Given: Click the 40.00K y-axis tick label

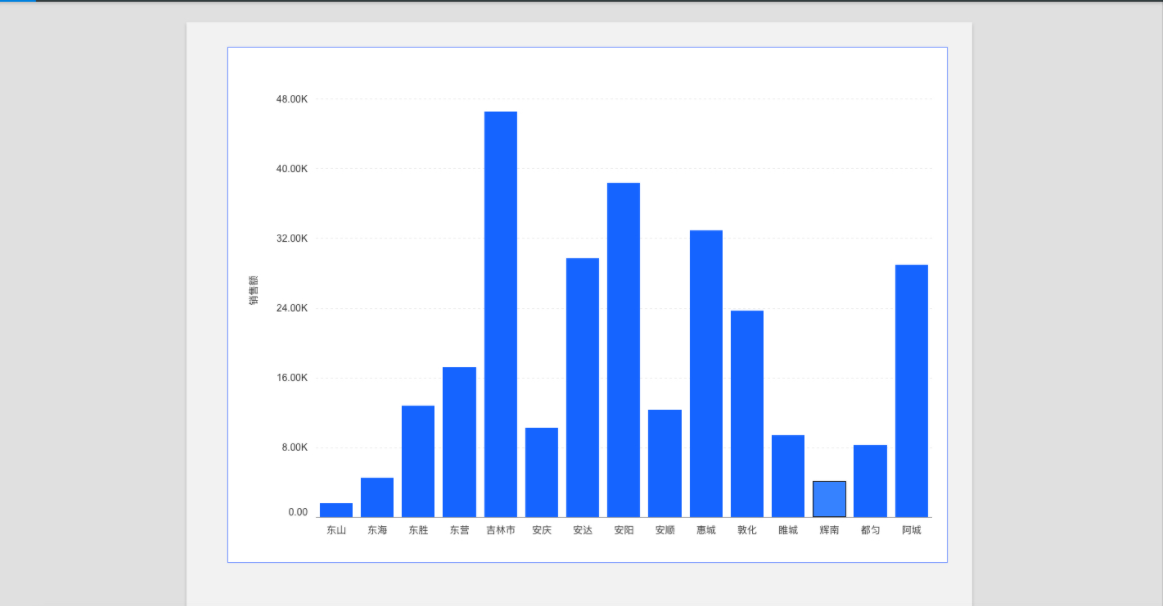Looking at the screenshot, I should coord(291,169).
